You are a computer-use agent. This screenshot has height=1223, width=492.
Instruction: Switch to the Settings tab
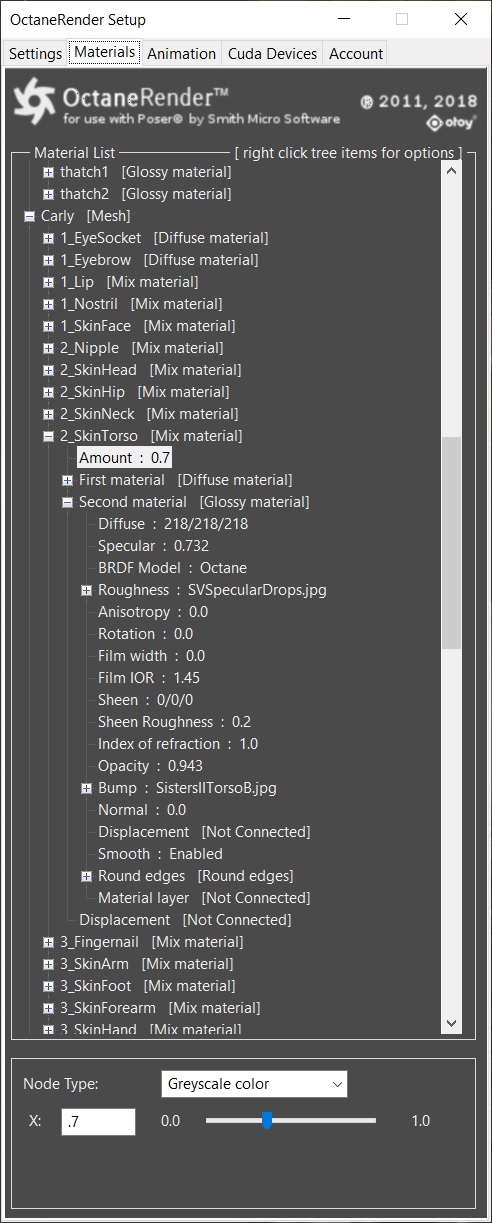(x=35, y=54)
